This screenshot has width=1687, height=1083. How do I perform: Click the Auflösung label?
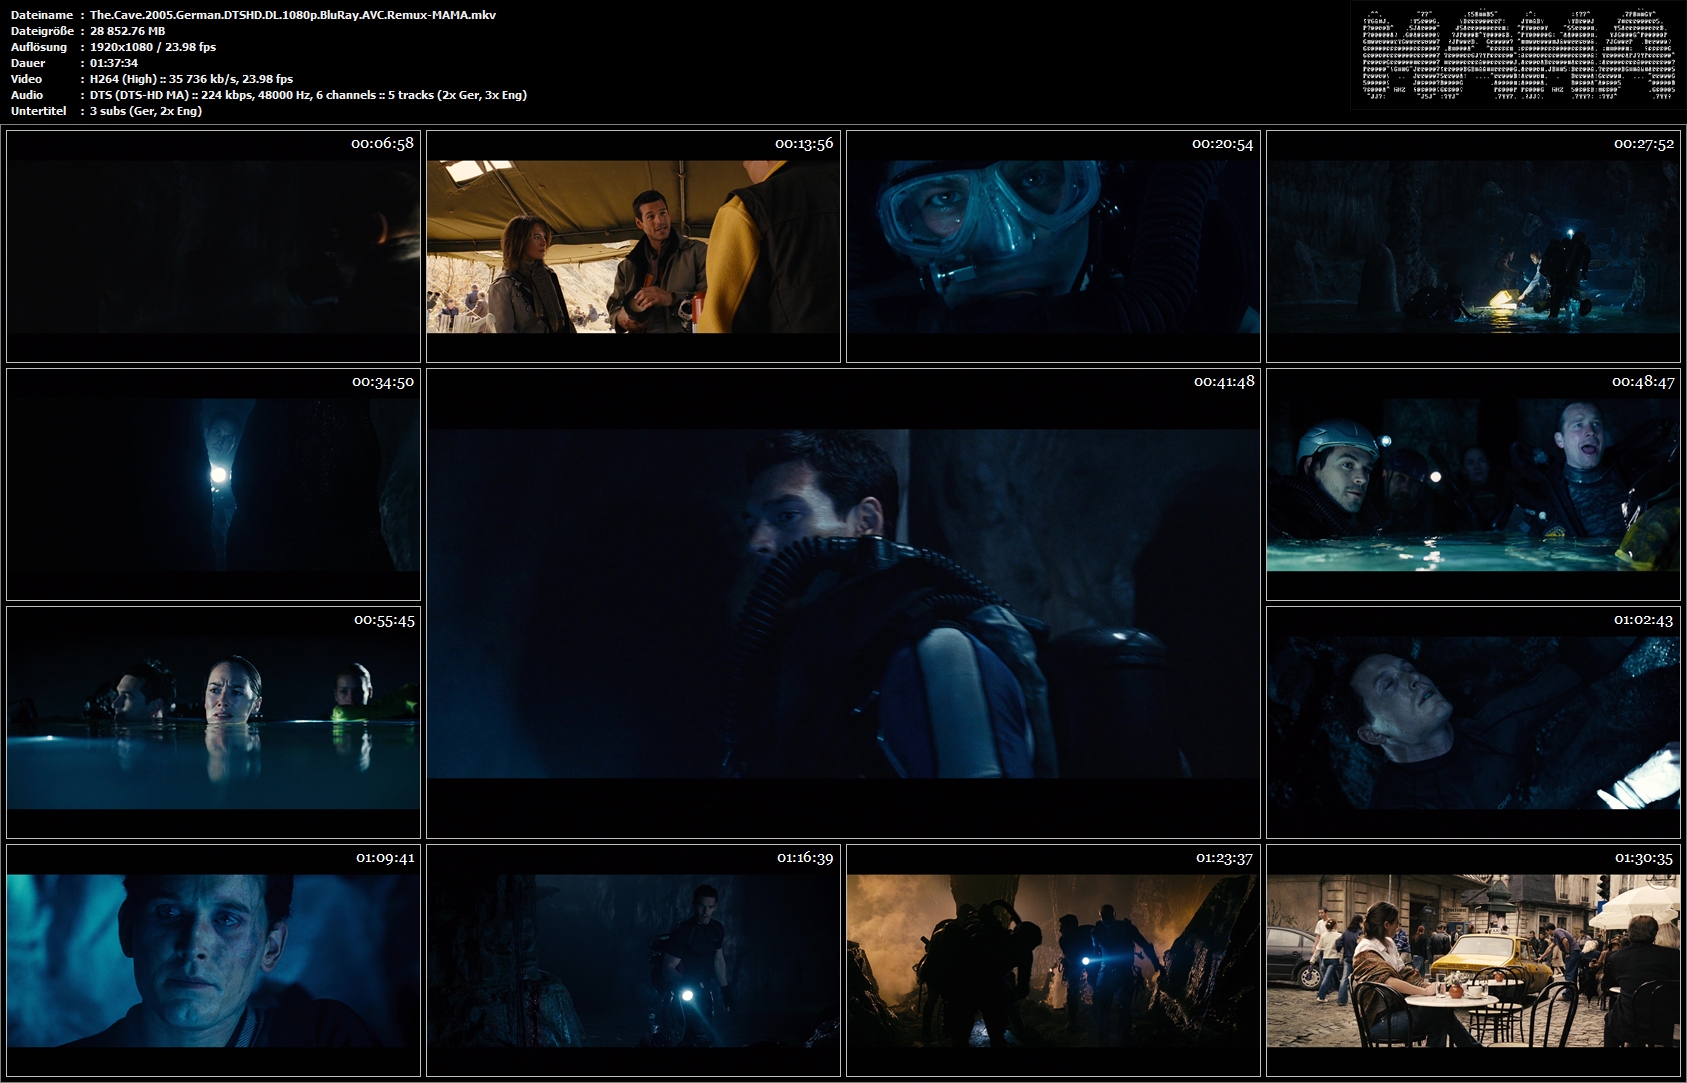pos(39,47)
